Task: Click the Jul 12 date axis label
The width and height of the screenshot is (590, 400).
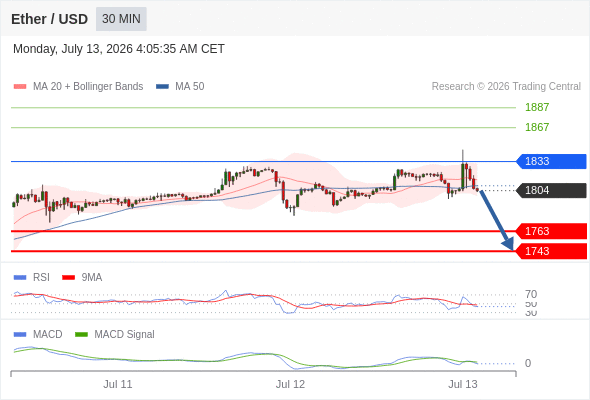Action: 290,384
